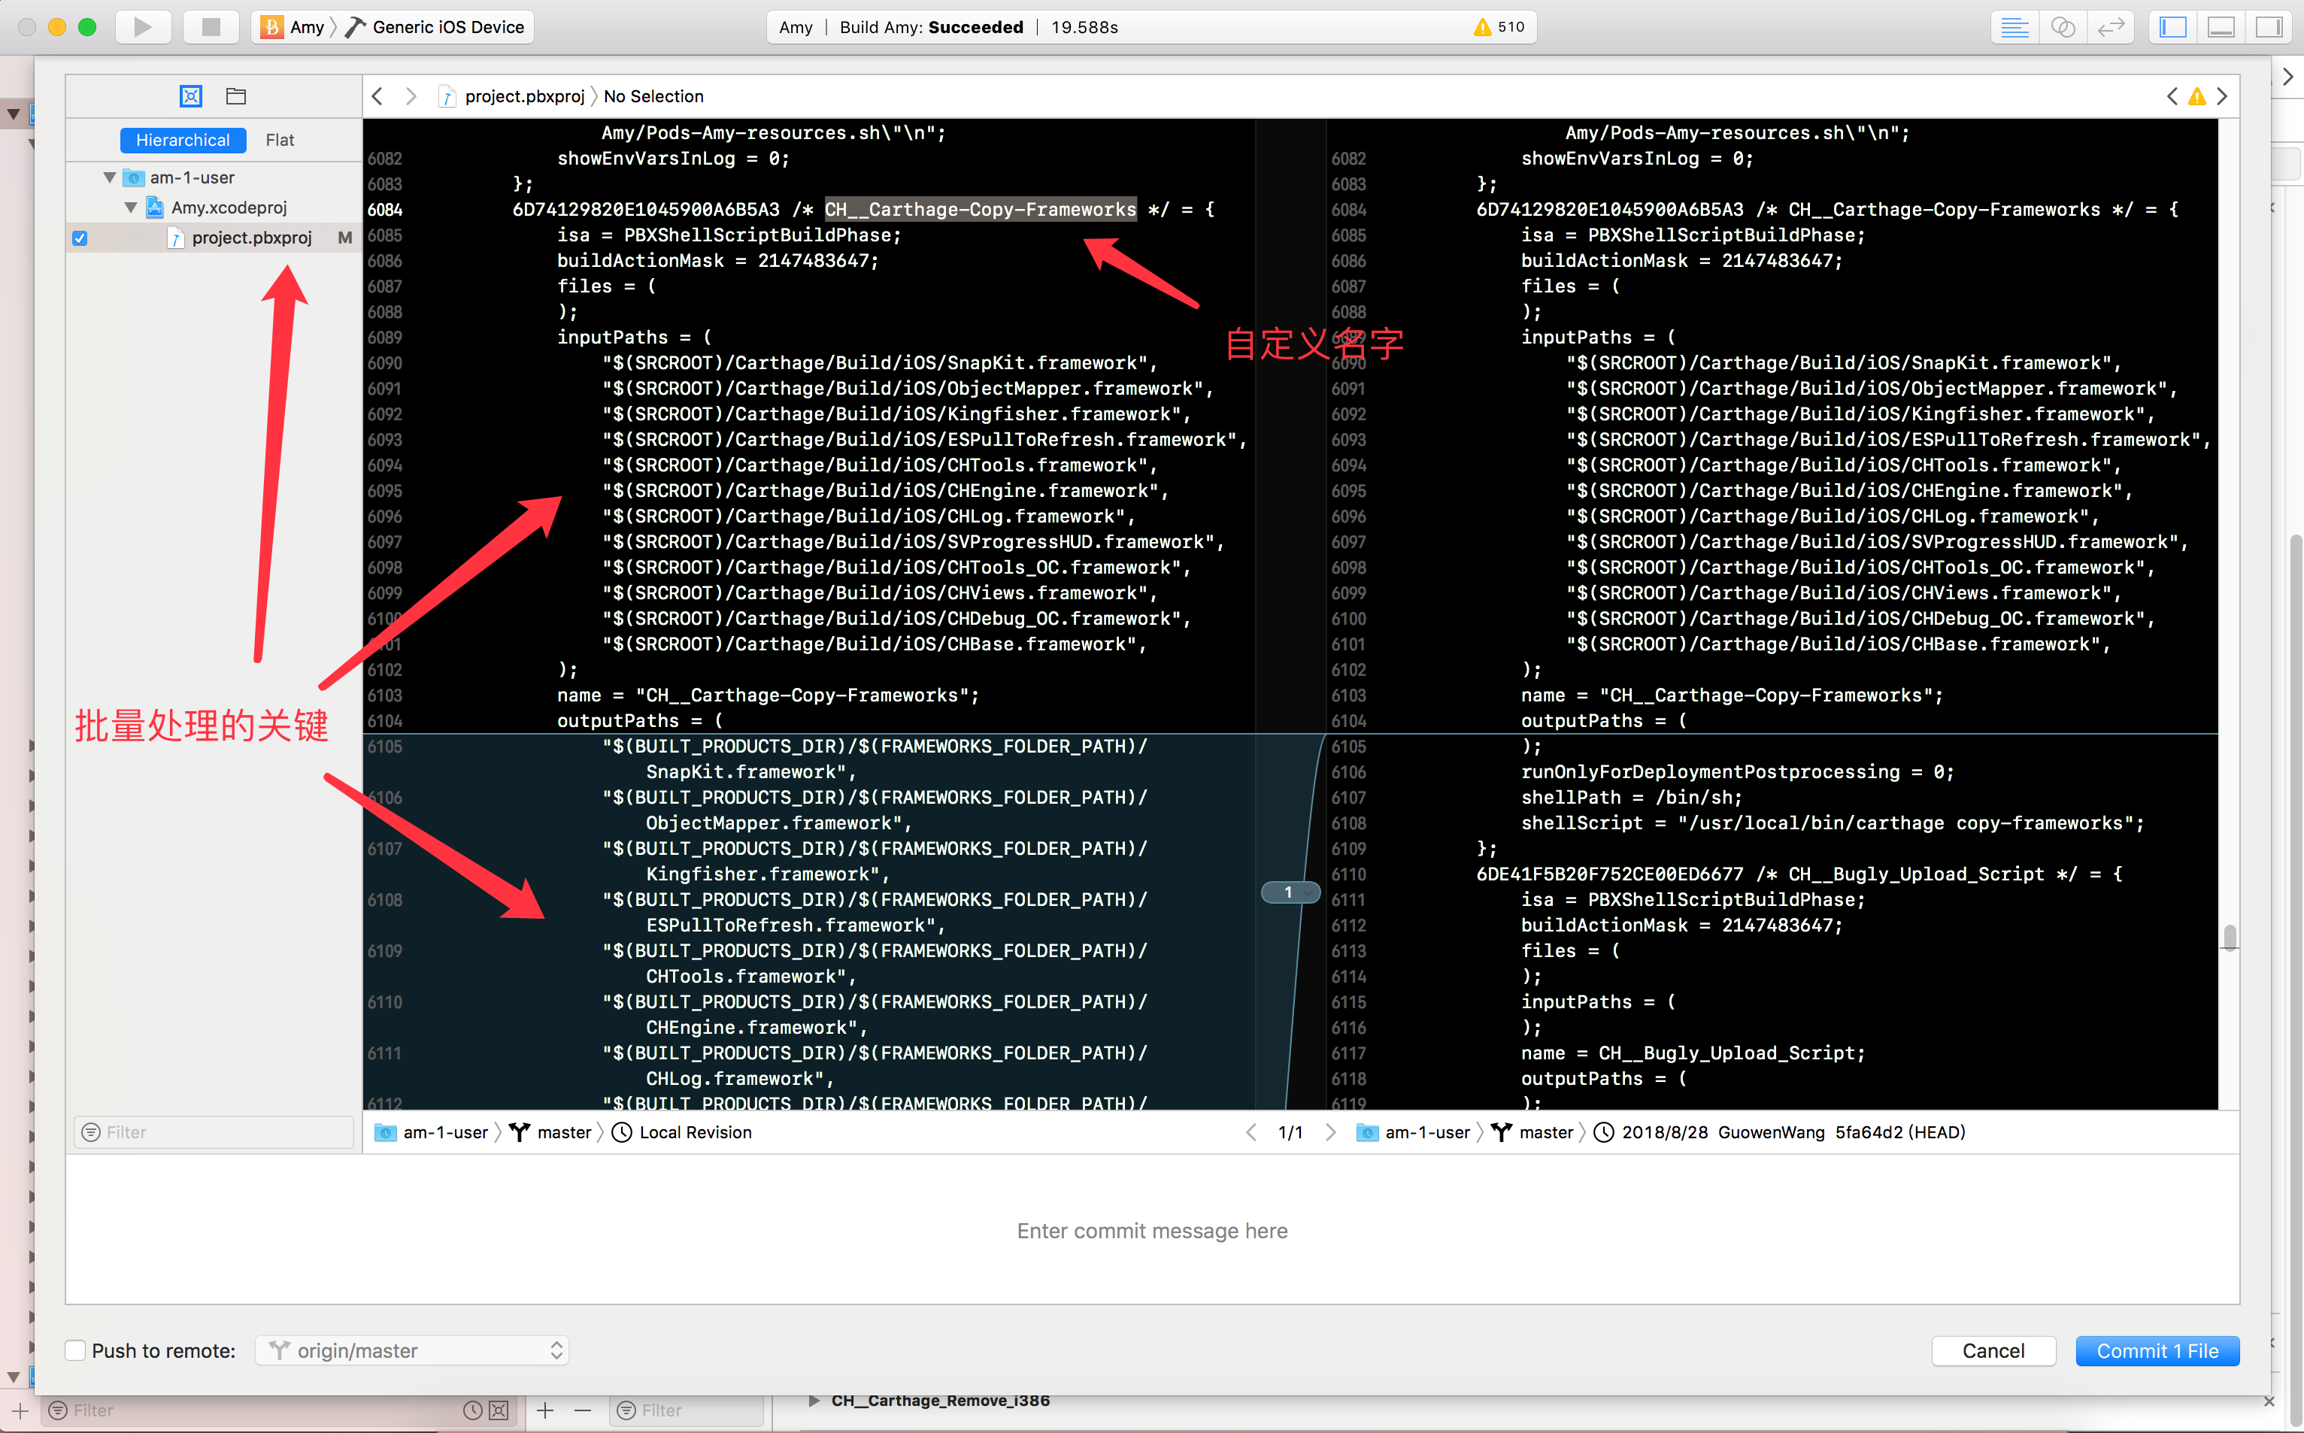Click the Stop build button
This screenshot has height=1433, width=2304.
tap(210, 27)
